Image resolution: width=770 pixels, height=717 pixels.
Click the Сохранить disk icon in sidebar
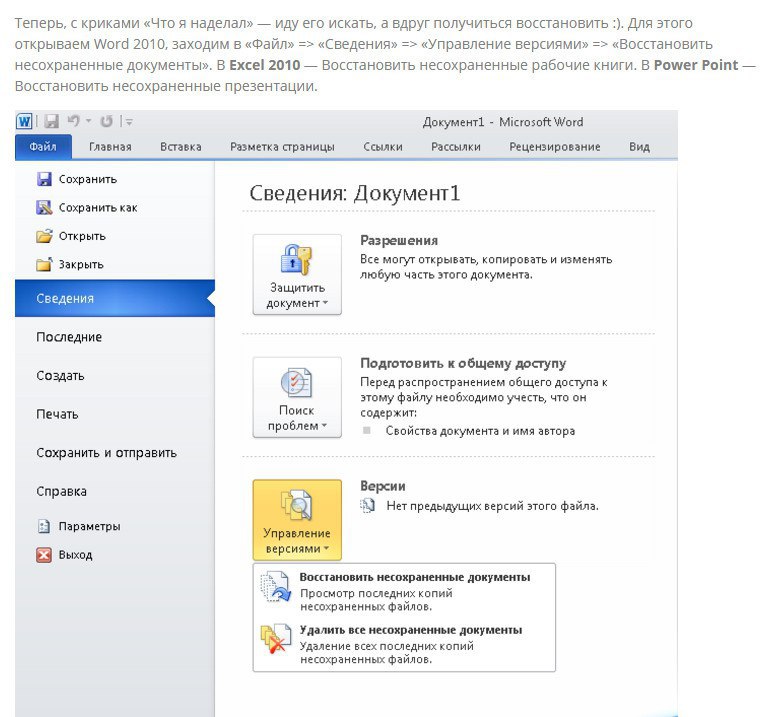[44, 179]
